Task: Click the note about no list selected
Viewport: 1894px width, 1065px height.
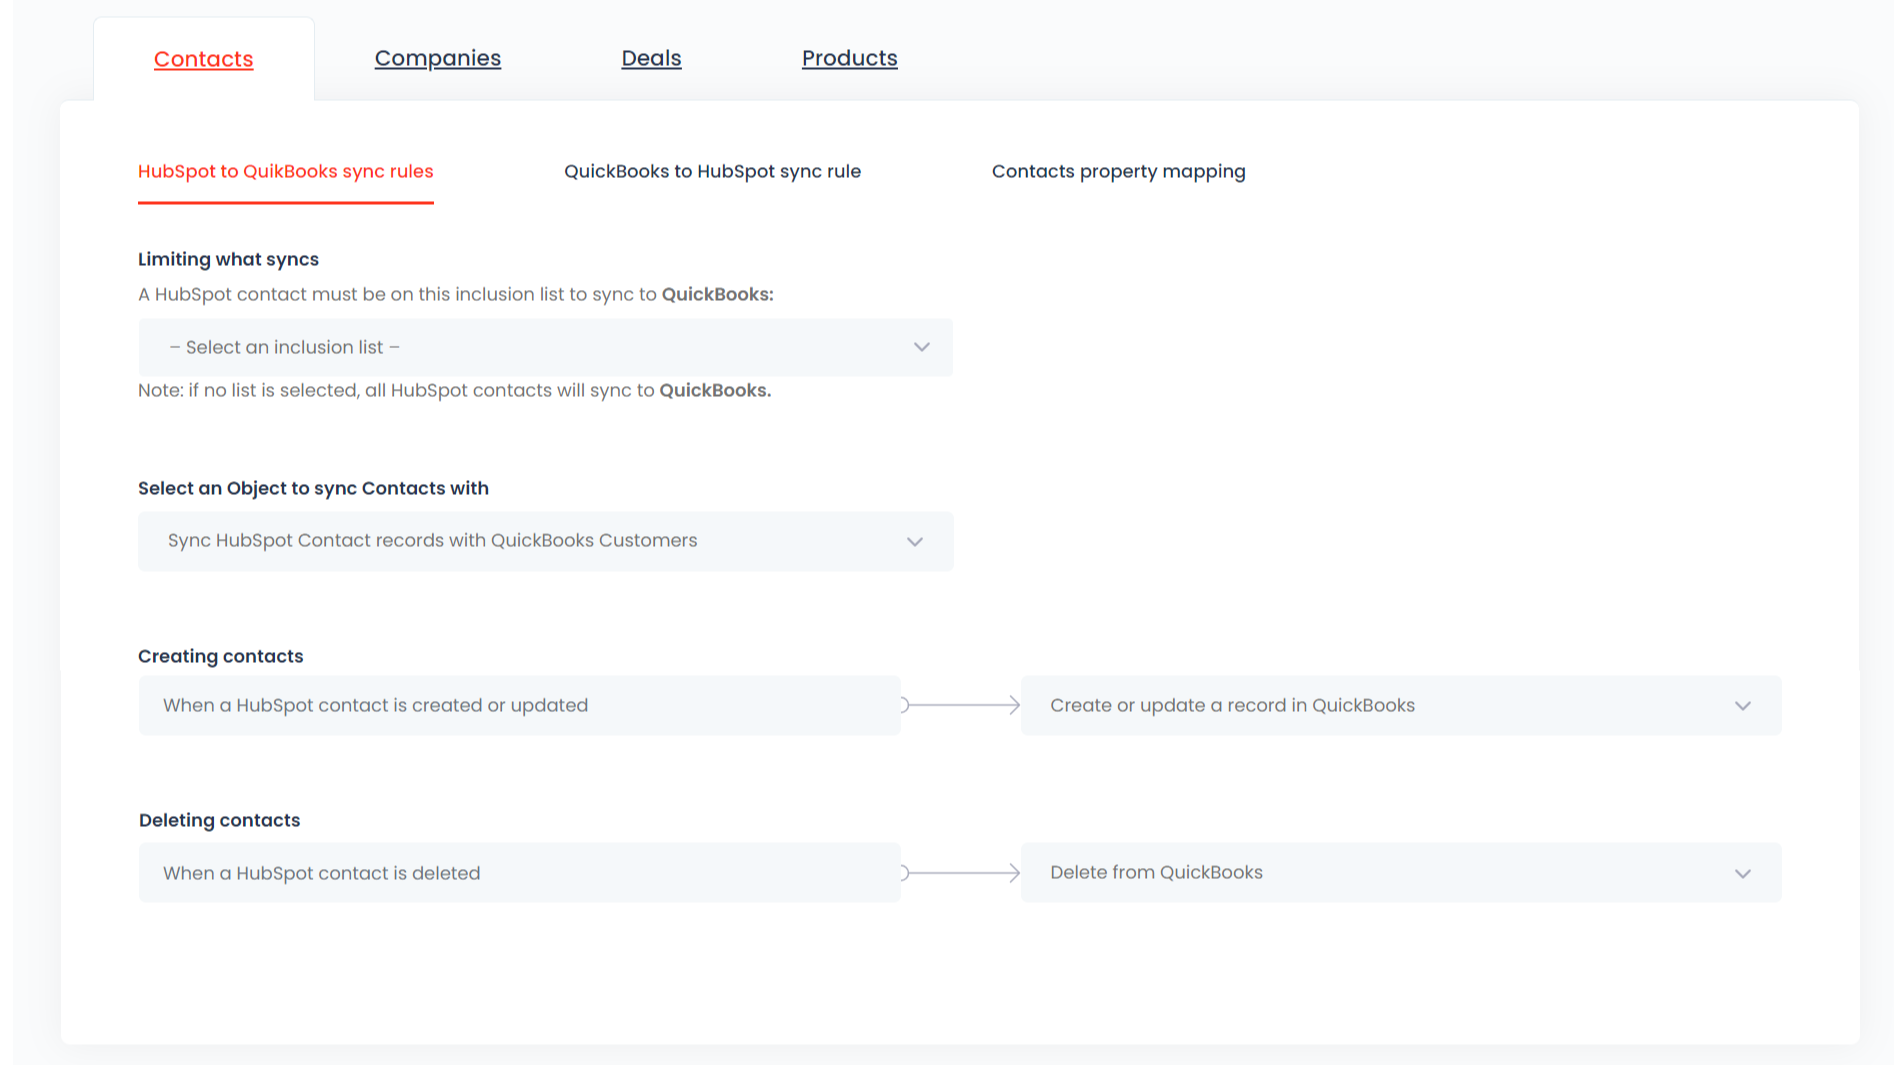Action: click(455, 390)
